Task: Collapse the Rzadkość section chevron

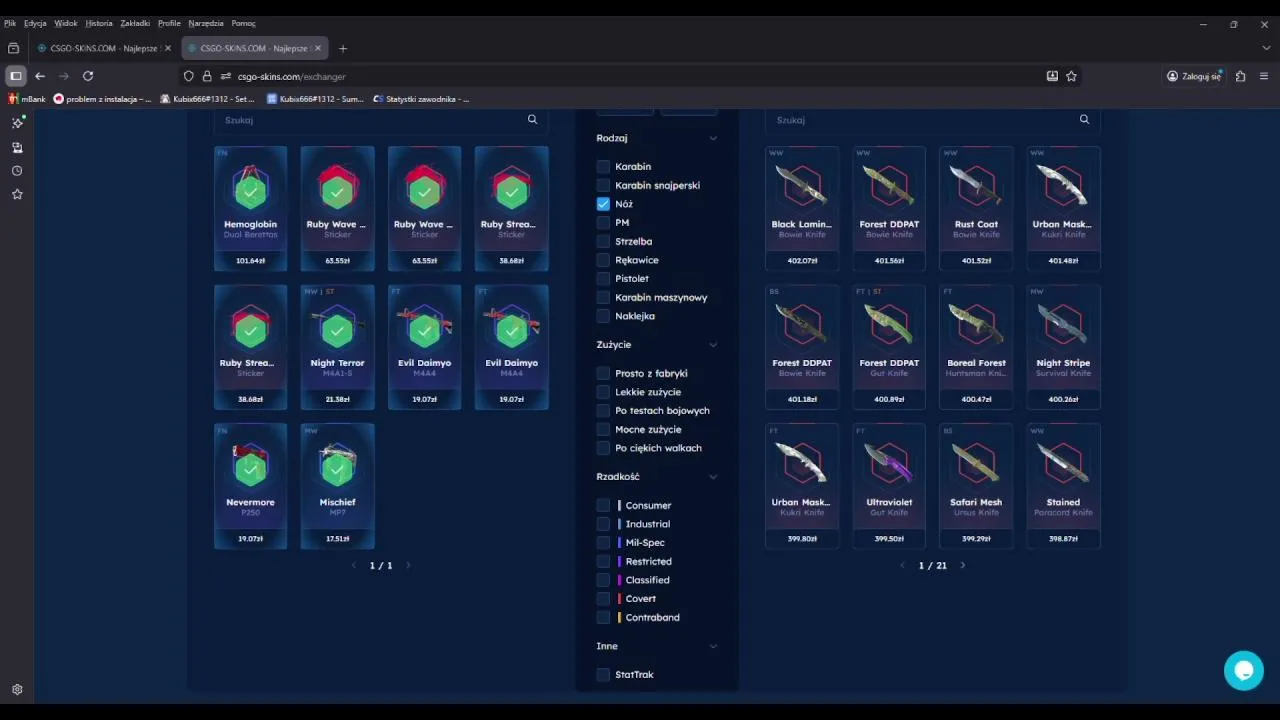Action: coord(713,477)
